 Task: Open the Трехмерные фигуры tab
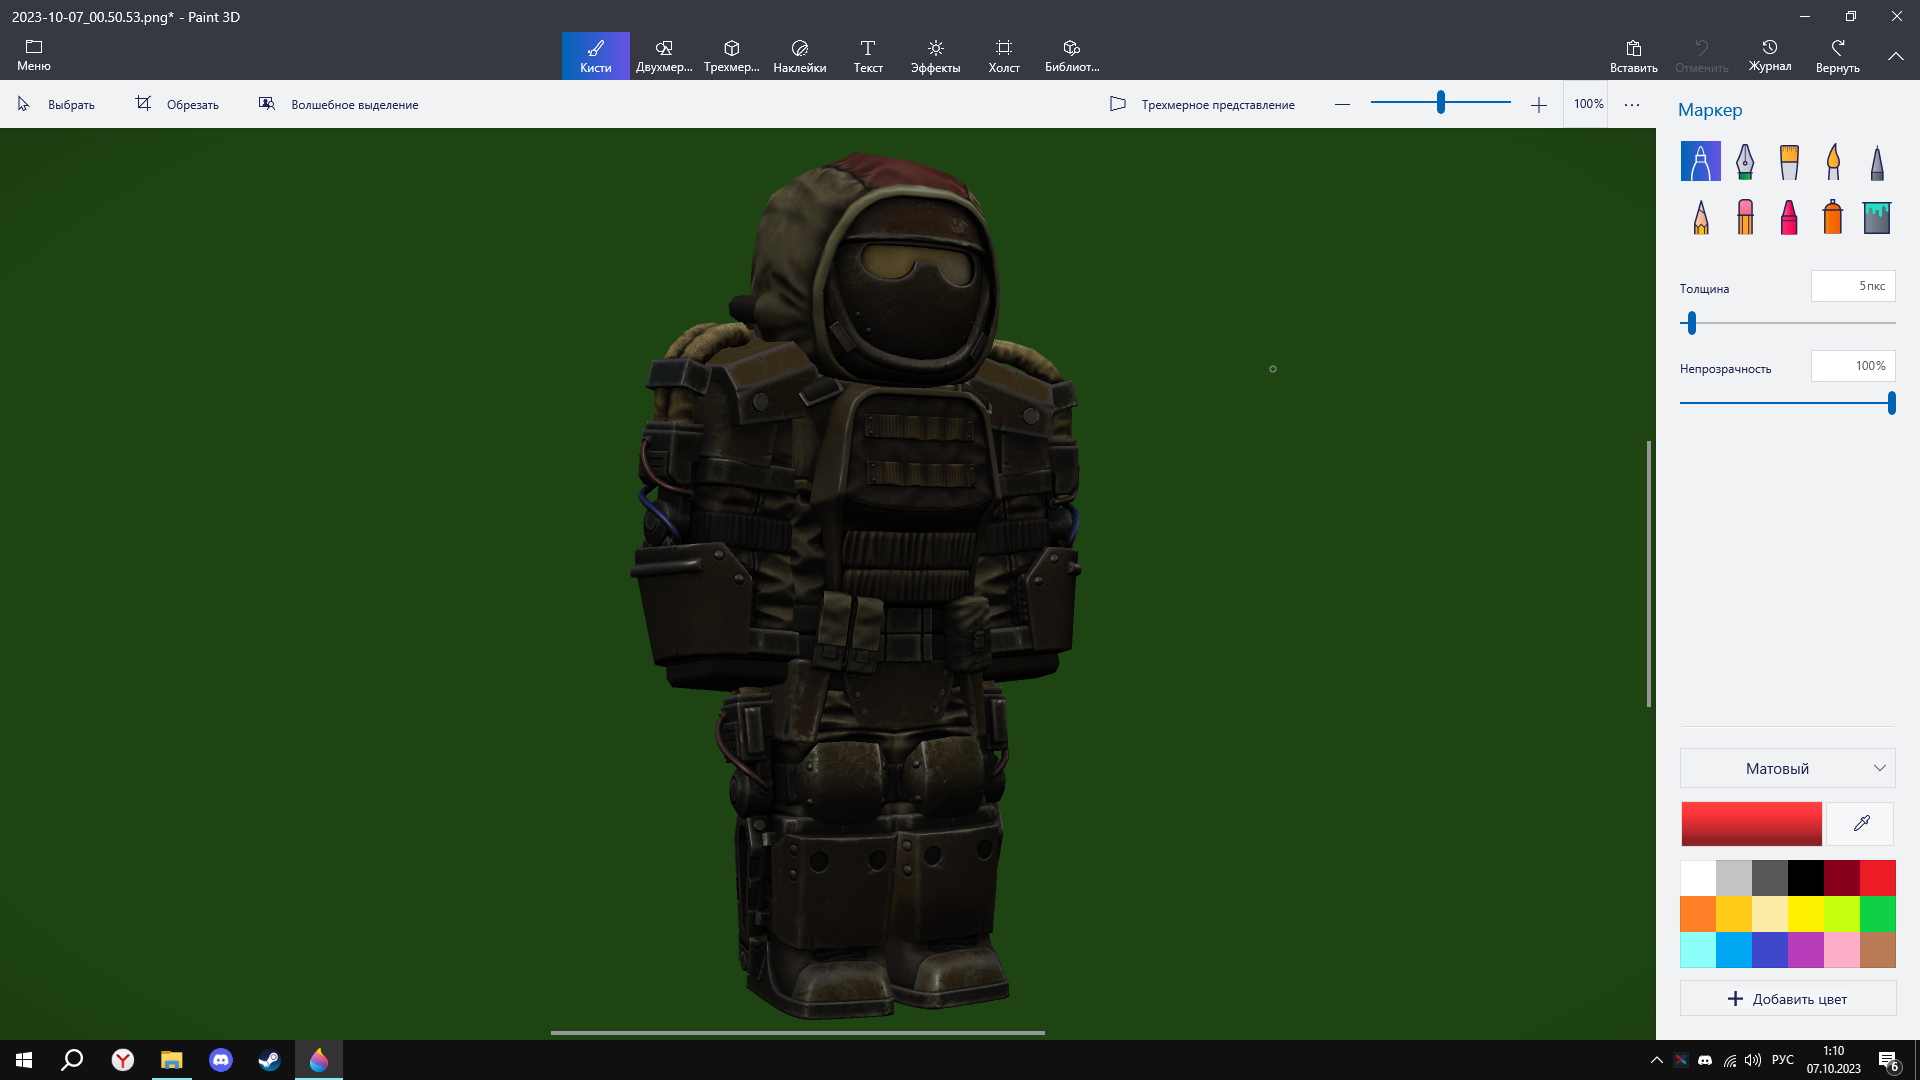click(732, 56)
